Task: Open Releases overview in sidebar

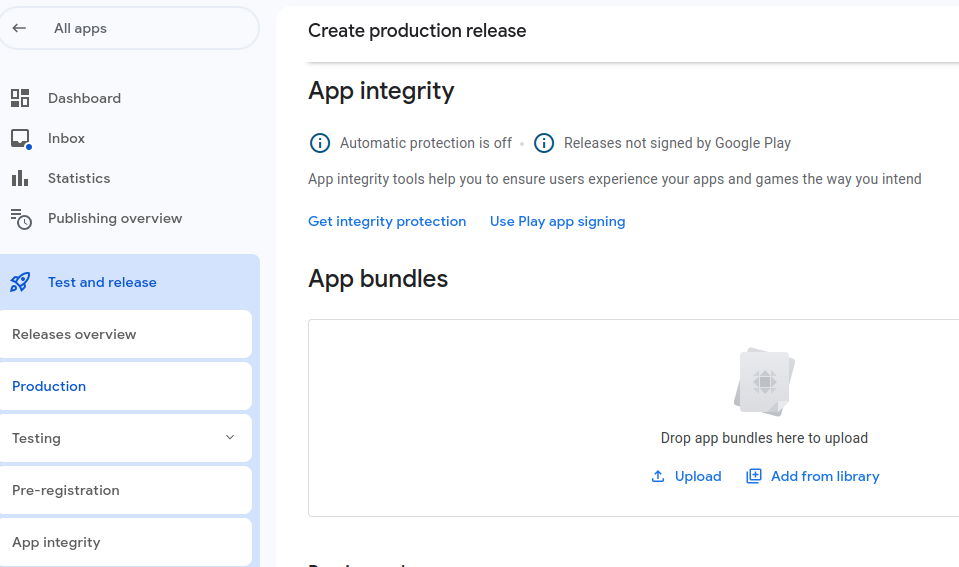Action: pyautogui.click(x=74, y=334)
